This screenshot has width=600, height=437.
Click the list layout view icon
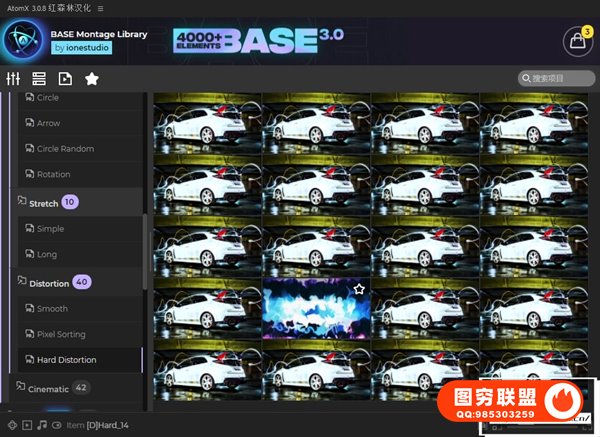39,79
